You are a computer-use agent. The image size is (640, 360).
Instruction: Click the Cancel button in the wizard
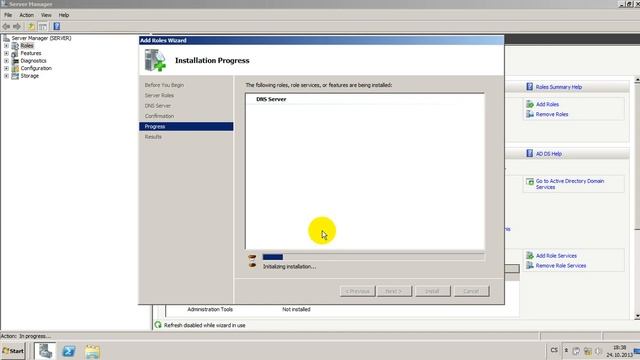[x=471, y=291]
